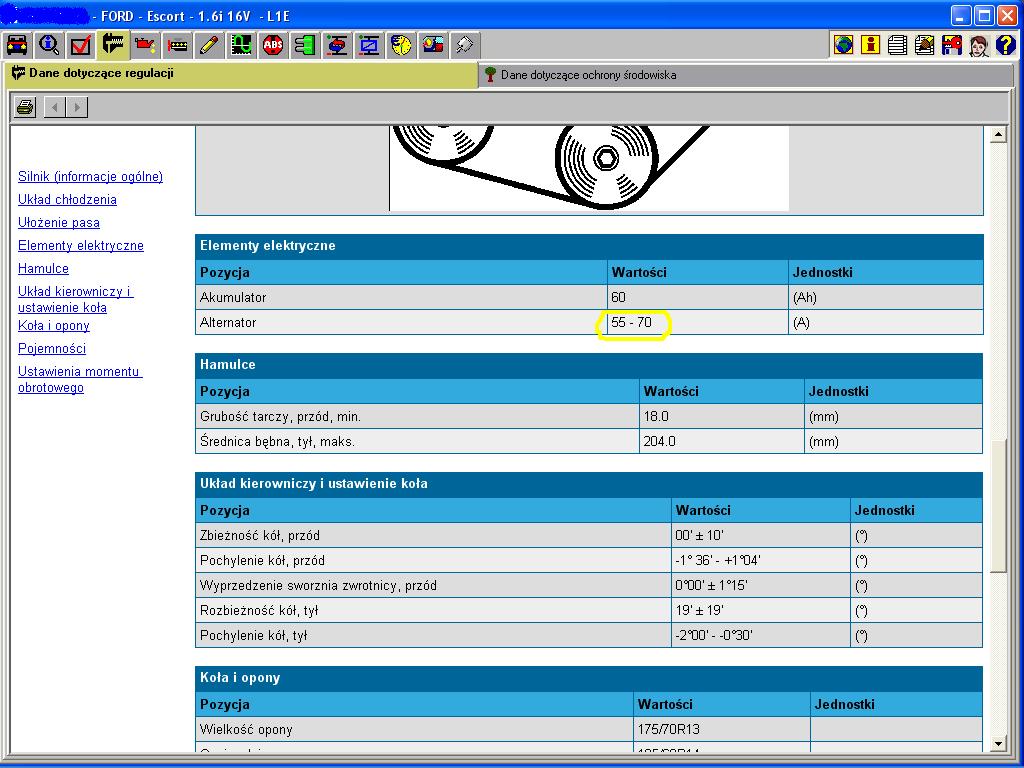Click the checkmark box icon in toolbar
The height and width of the screenshot is (768, 1024).
81,45
